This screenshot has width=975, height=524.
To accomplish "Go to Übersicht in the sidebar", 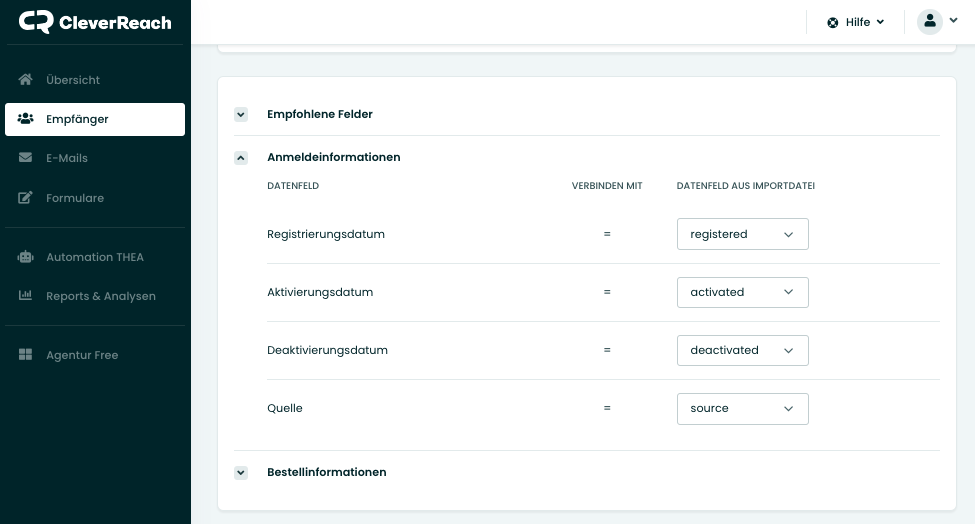I will tap(73, 80).
